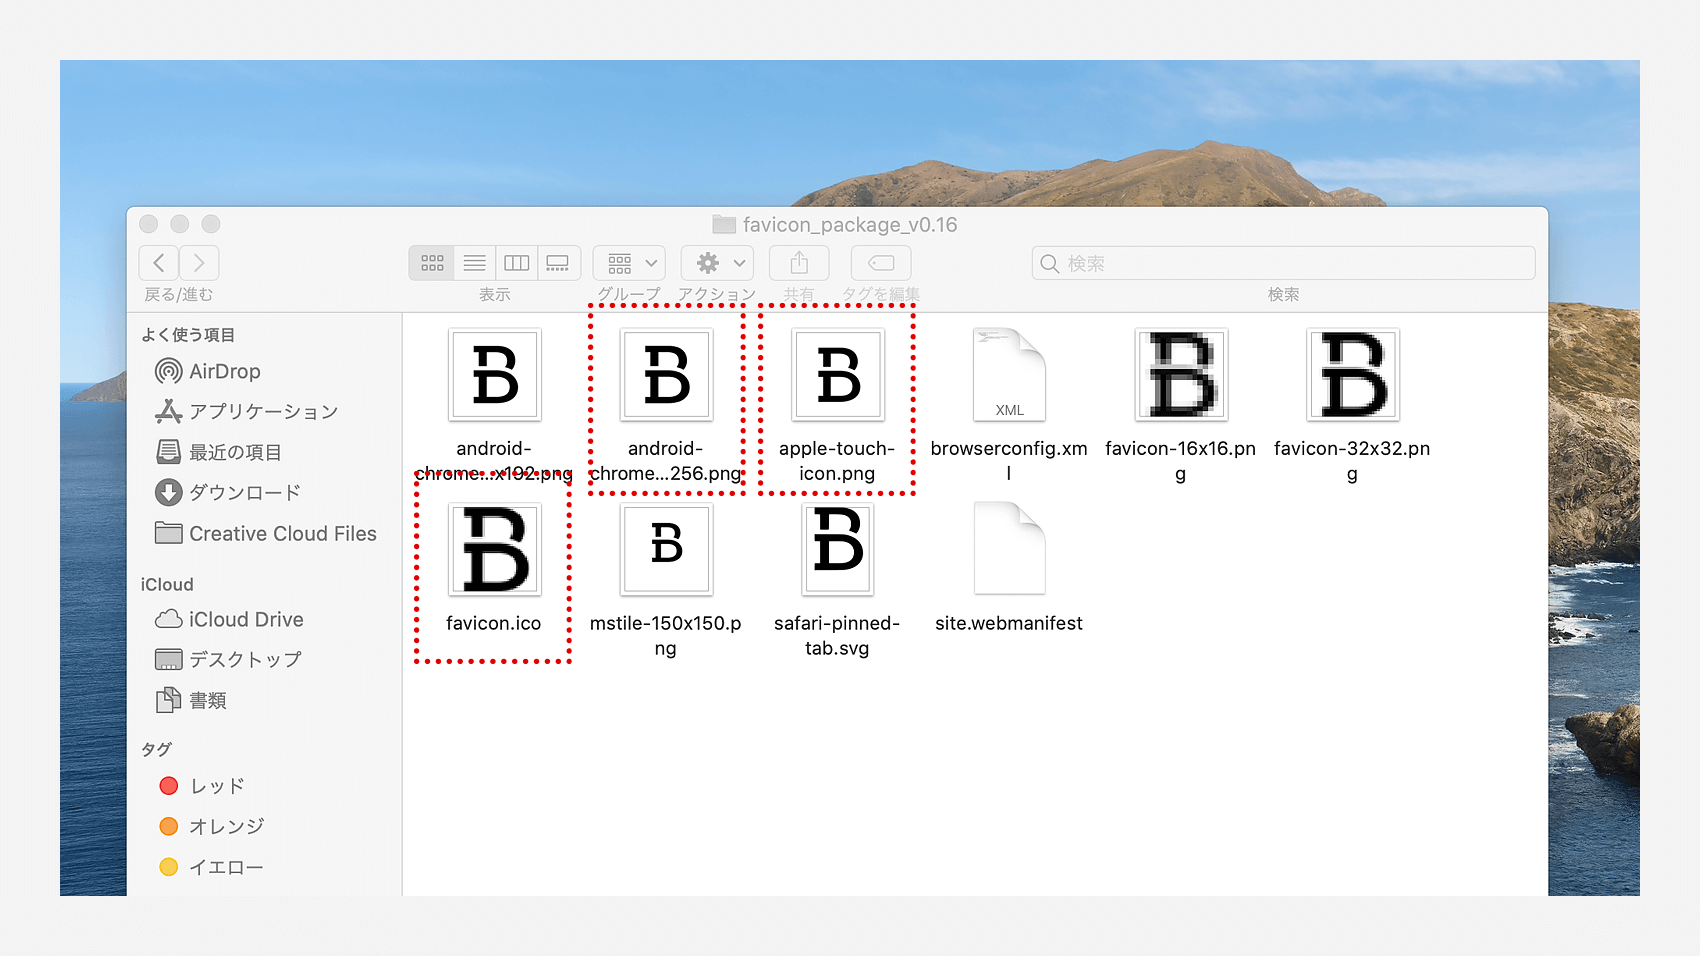Select the favicon-16x16.png file
The image size is (1700, 956).
click(x=1180, y=375)
